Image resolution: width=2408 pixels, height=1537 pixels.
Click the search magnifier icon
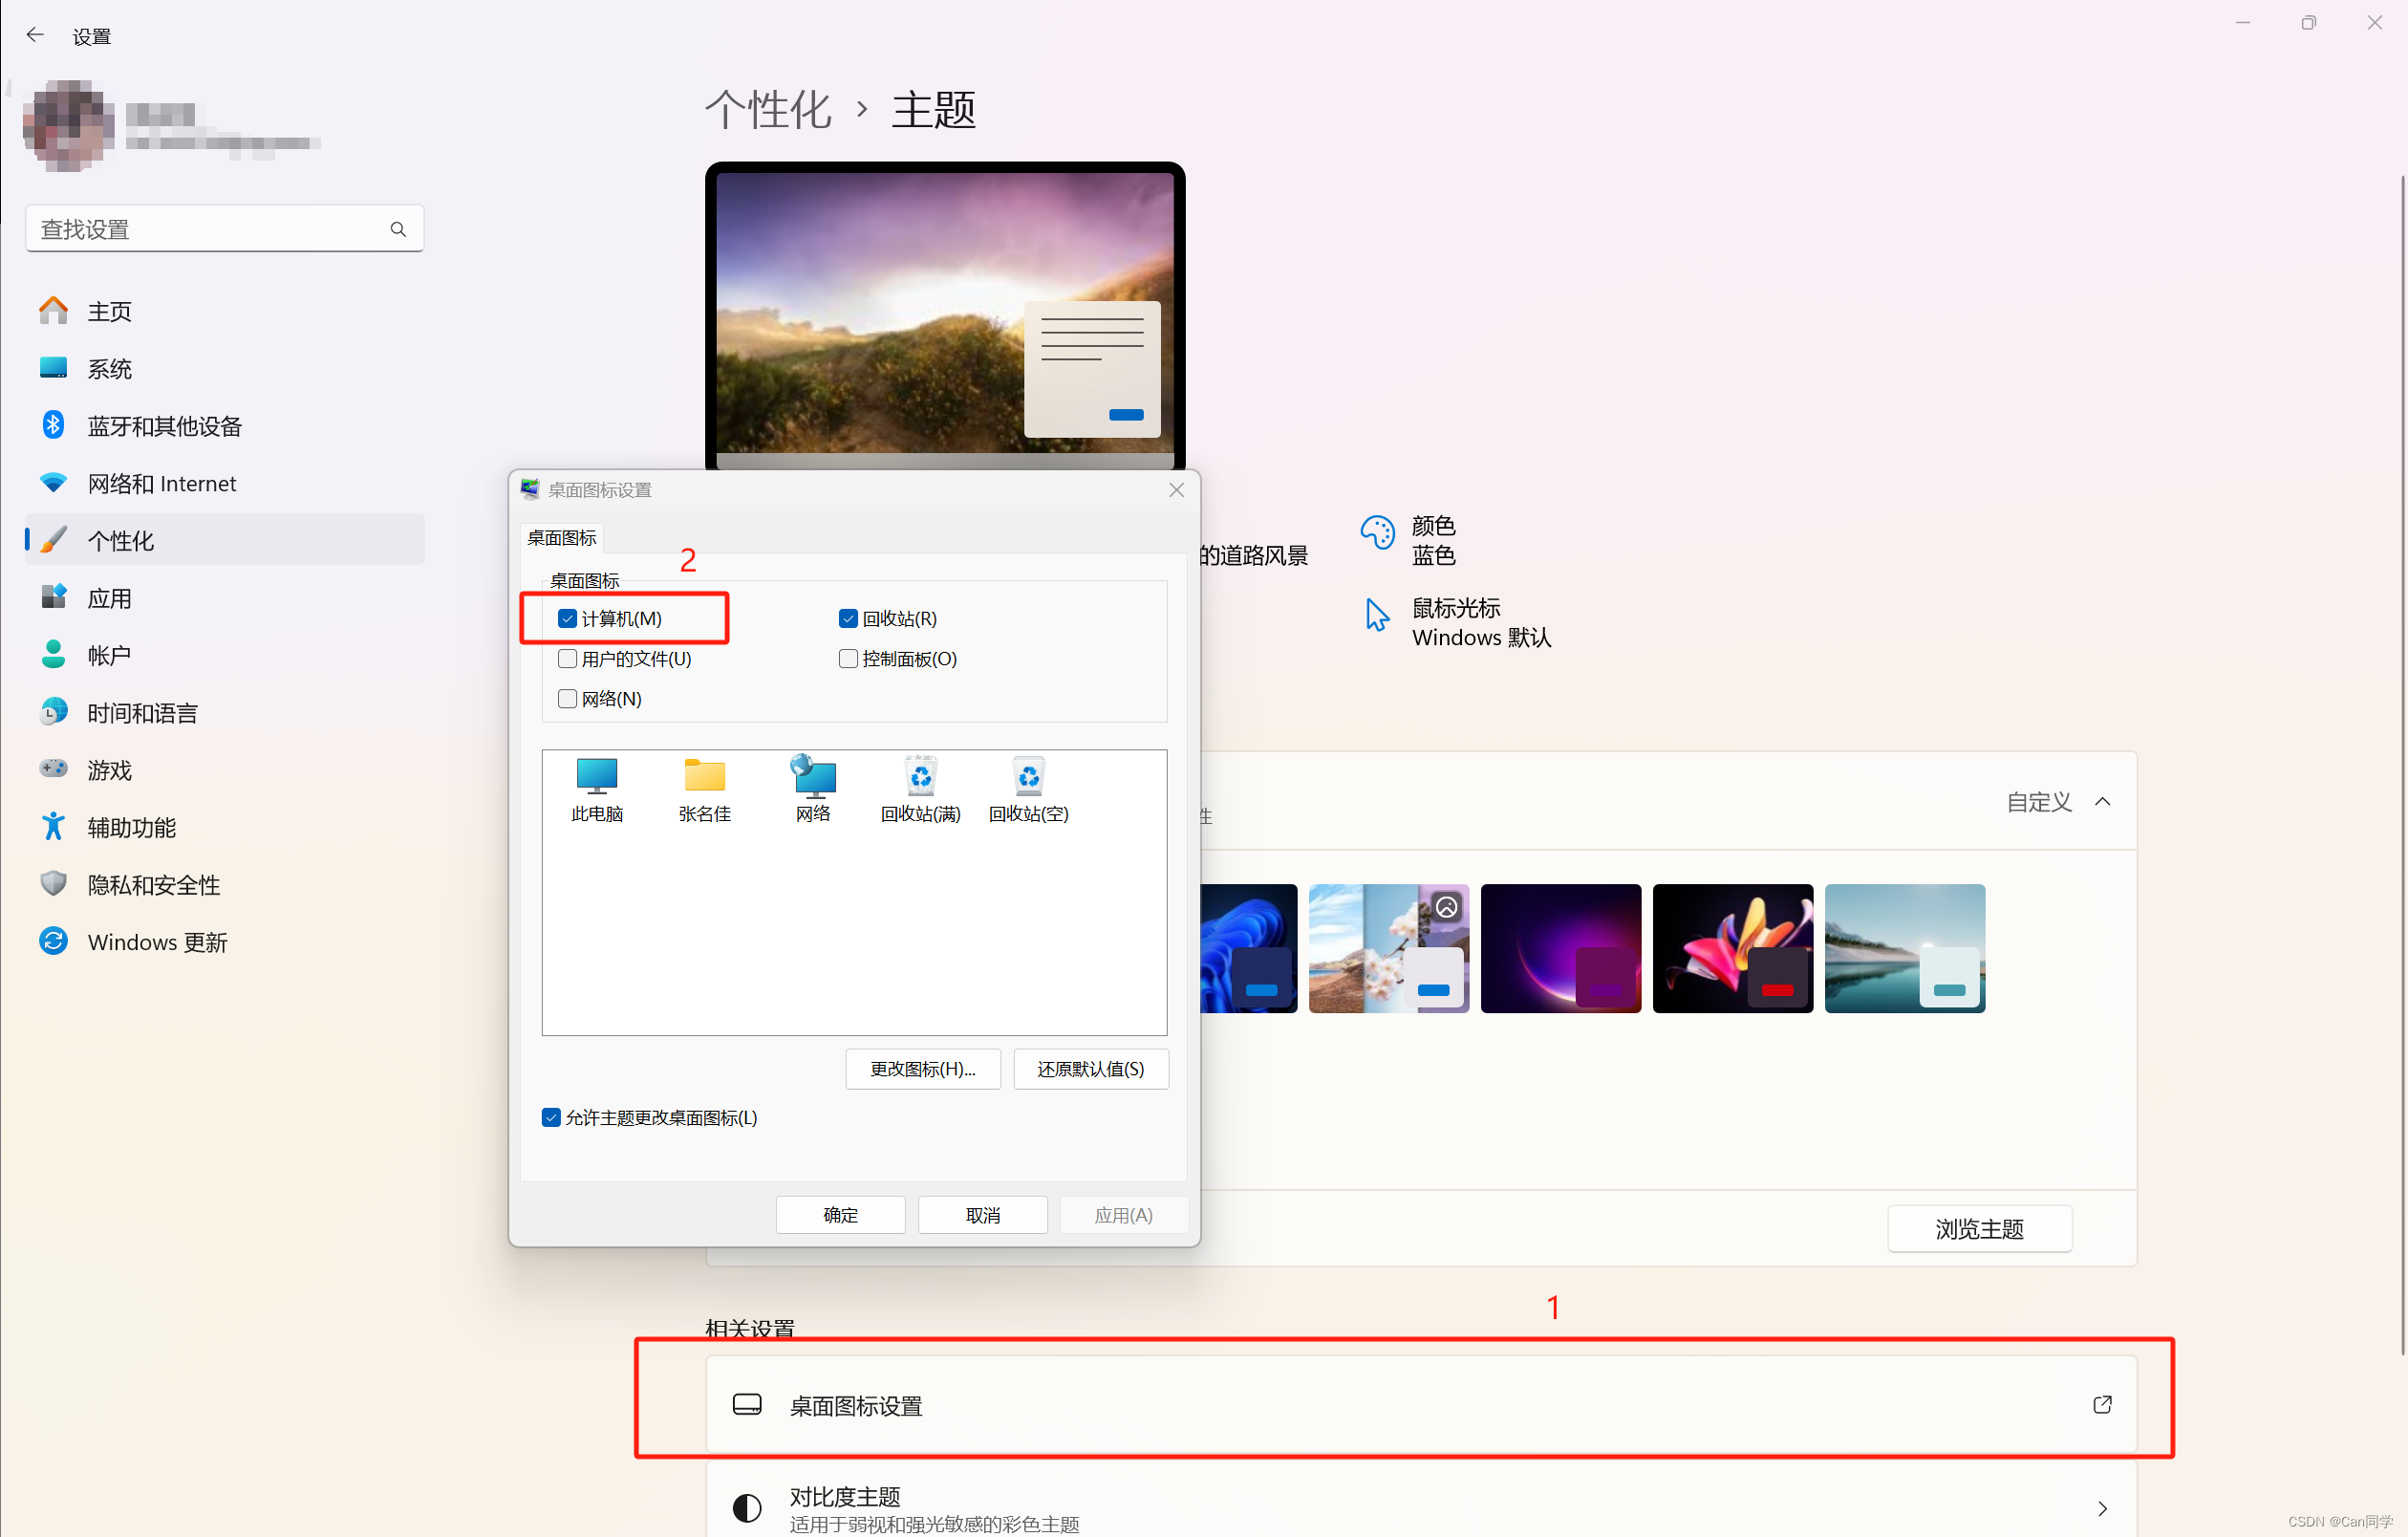398,229
